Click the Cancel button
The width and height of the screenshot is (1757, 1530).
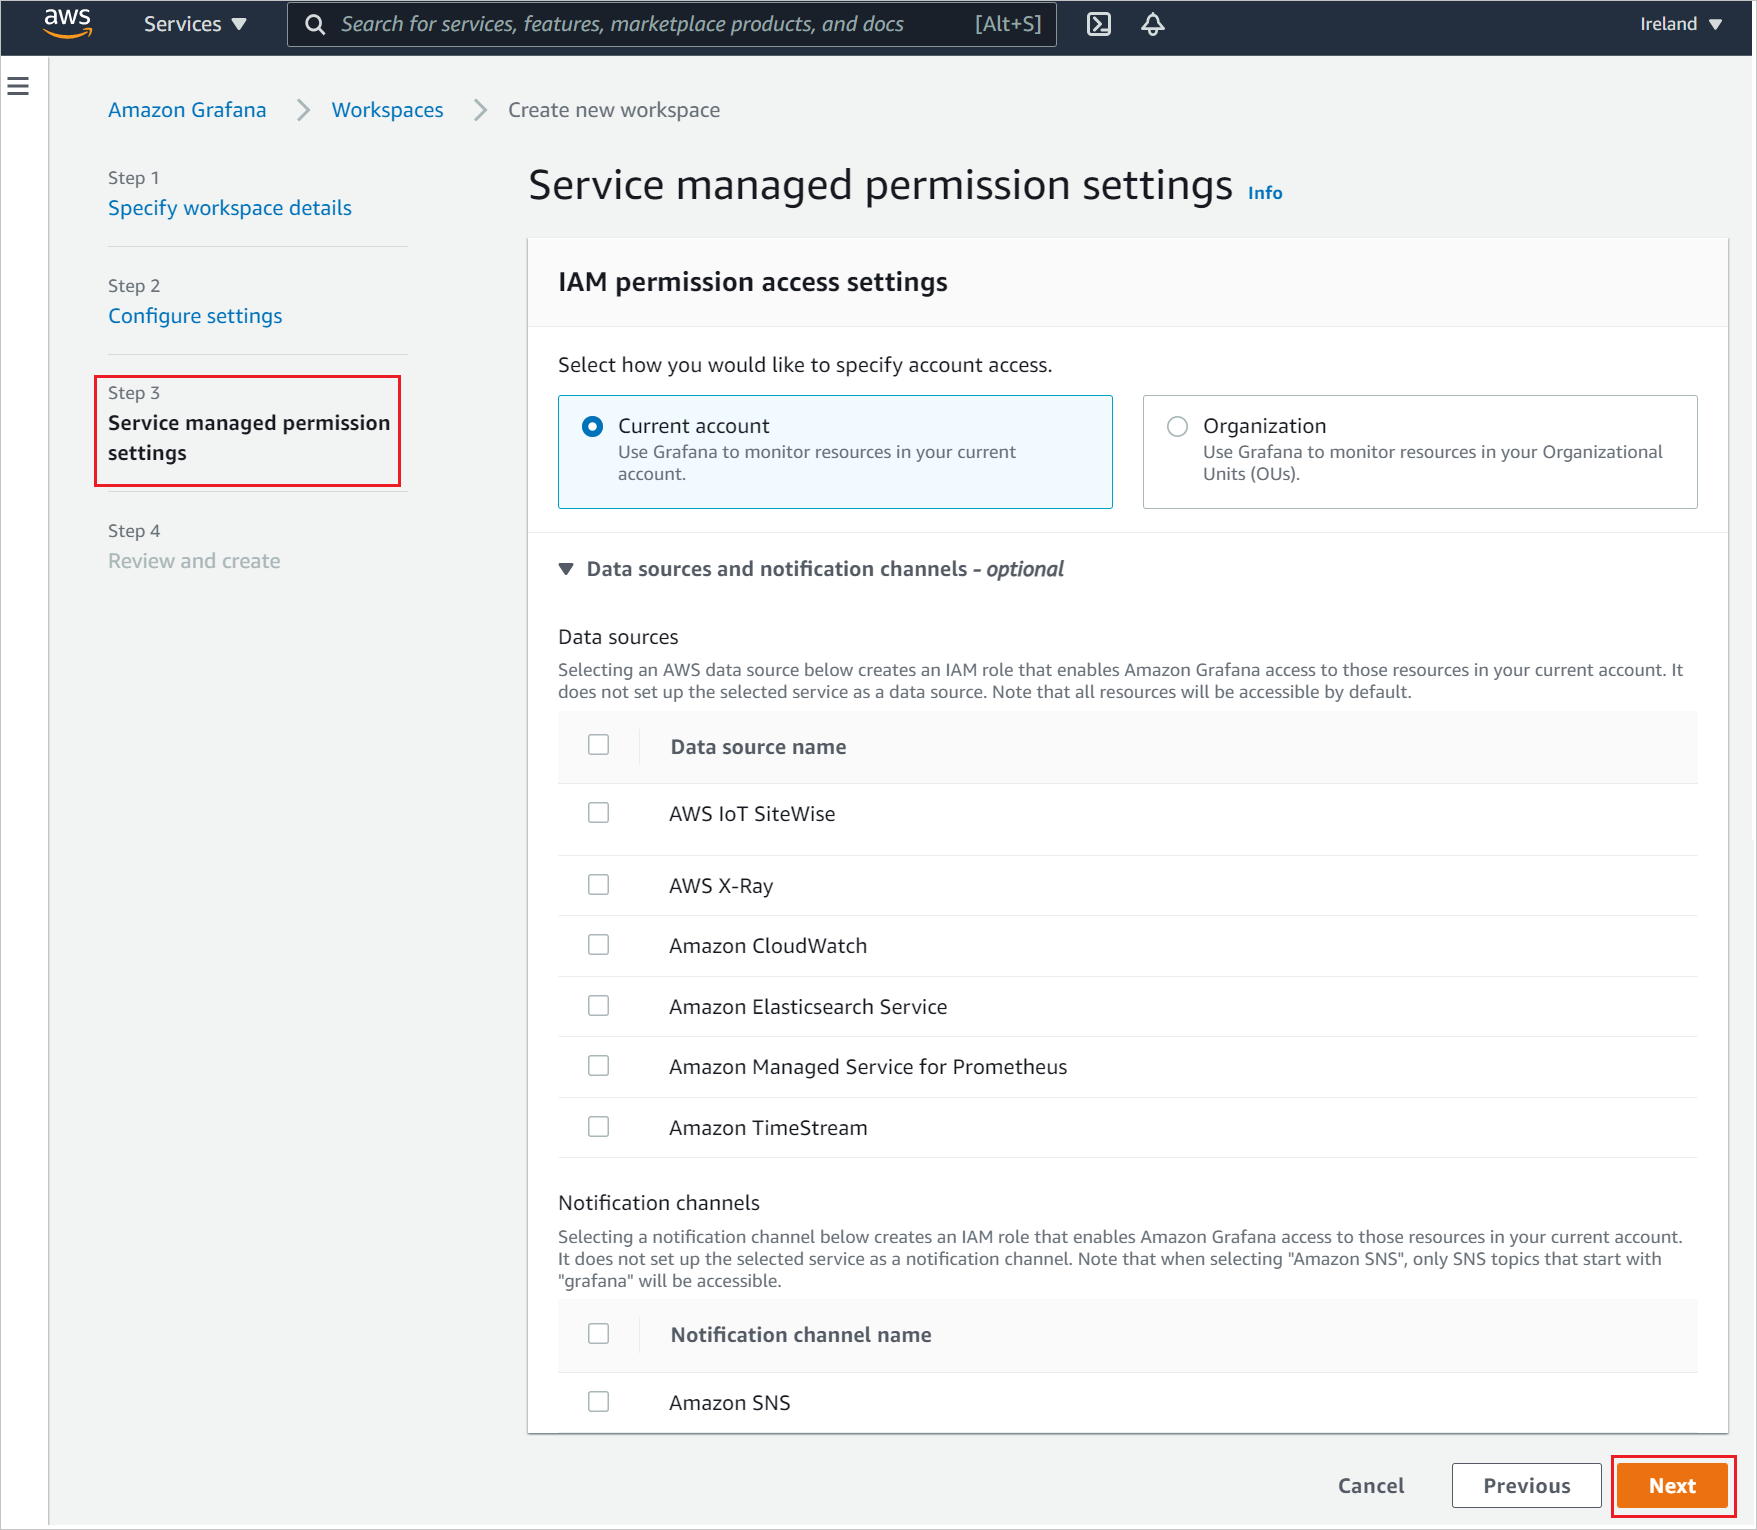[1371, 1486]
